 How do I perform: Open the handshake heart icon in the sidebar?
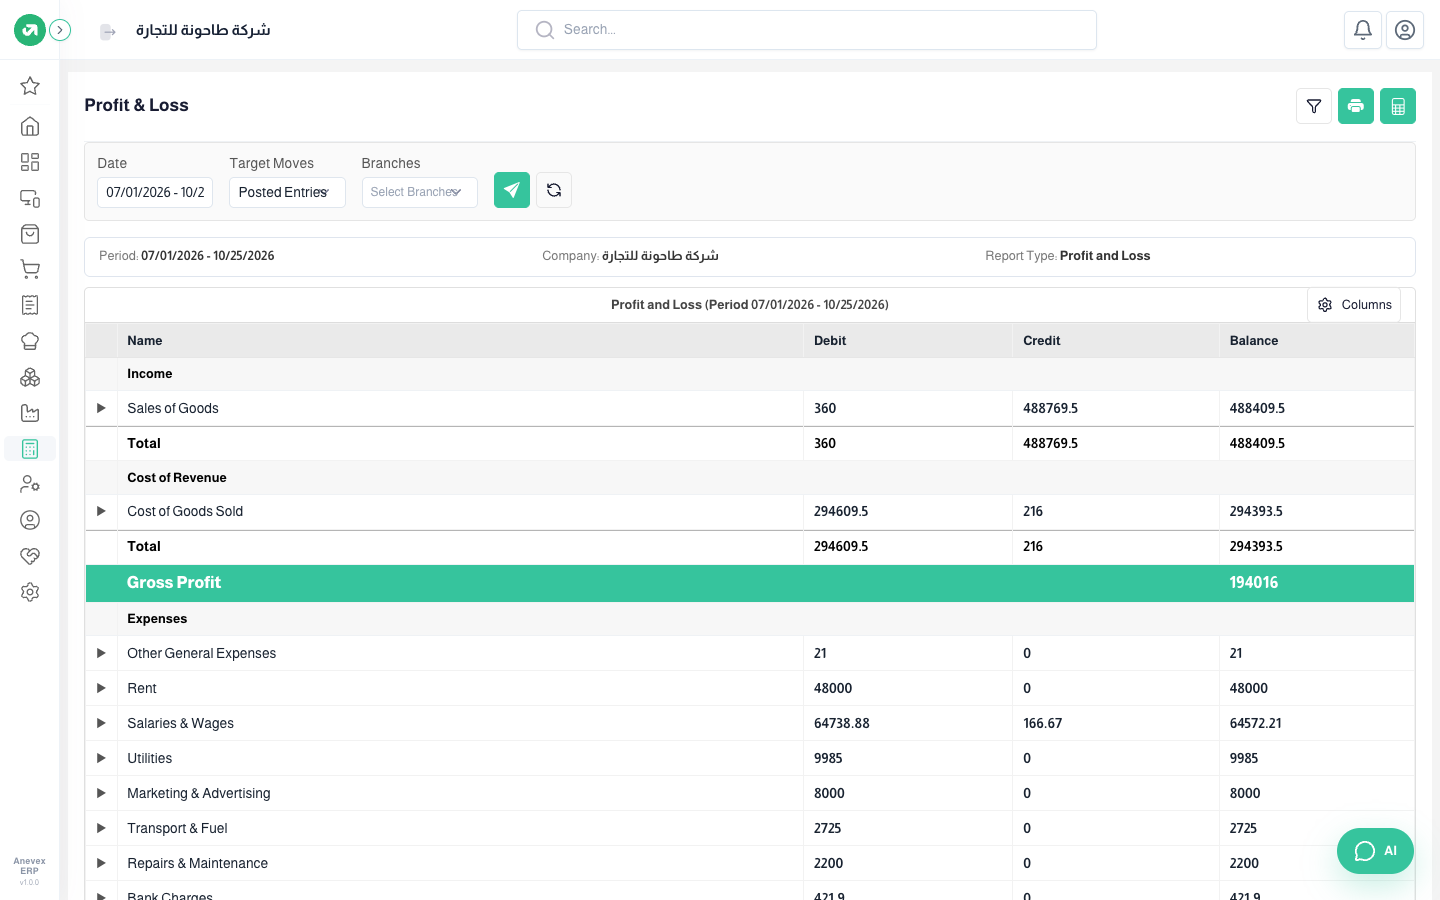(30, 556)
